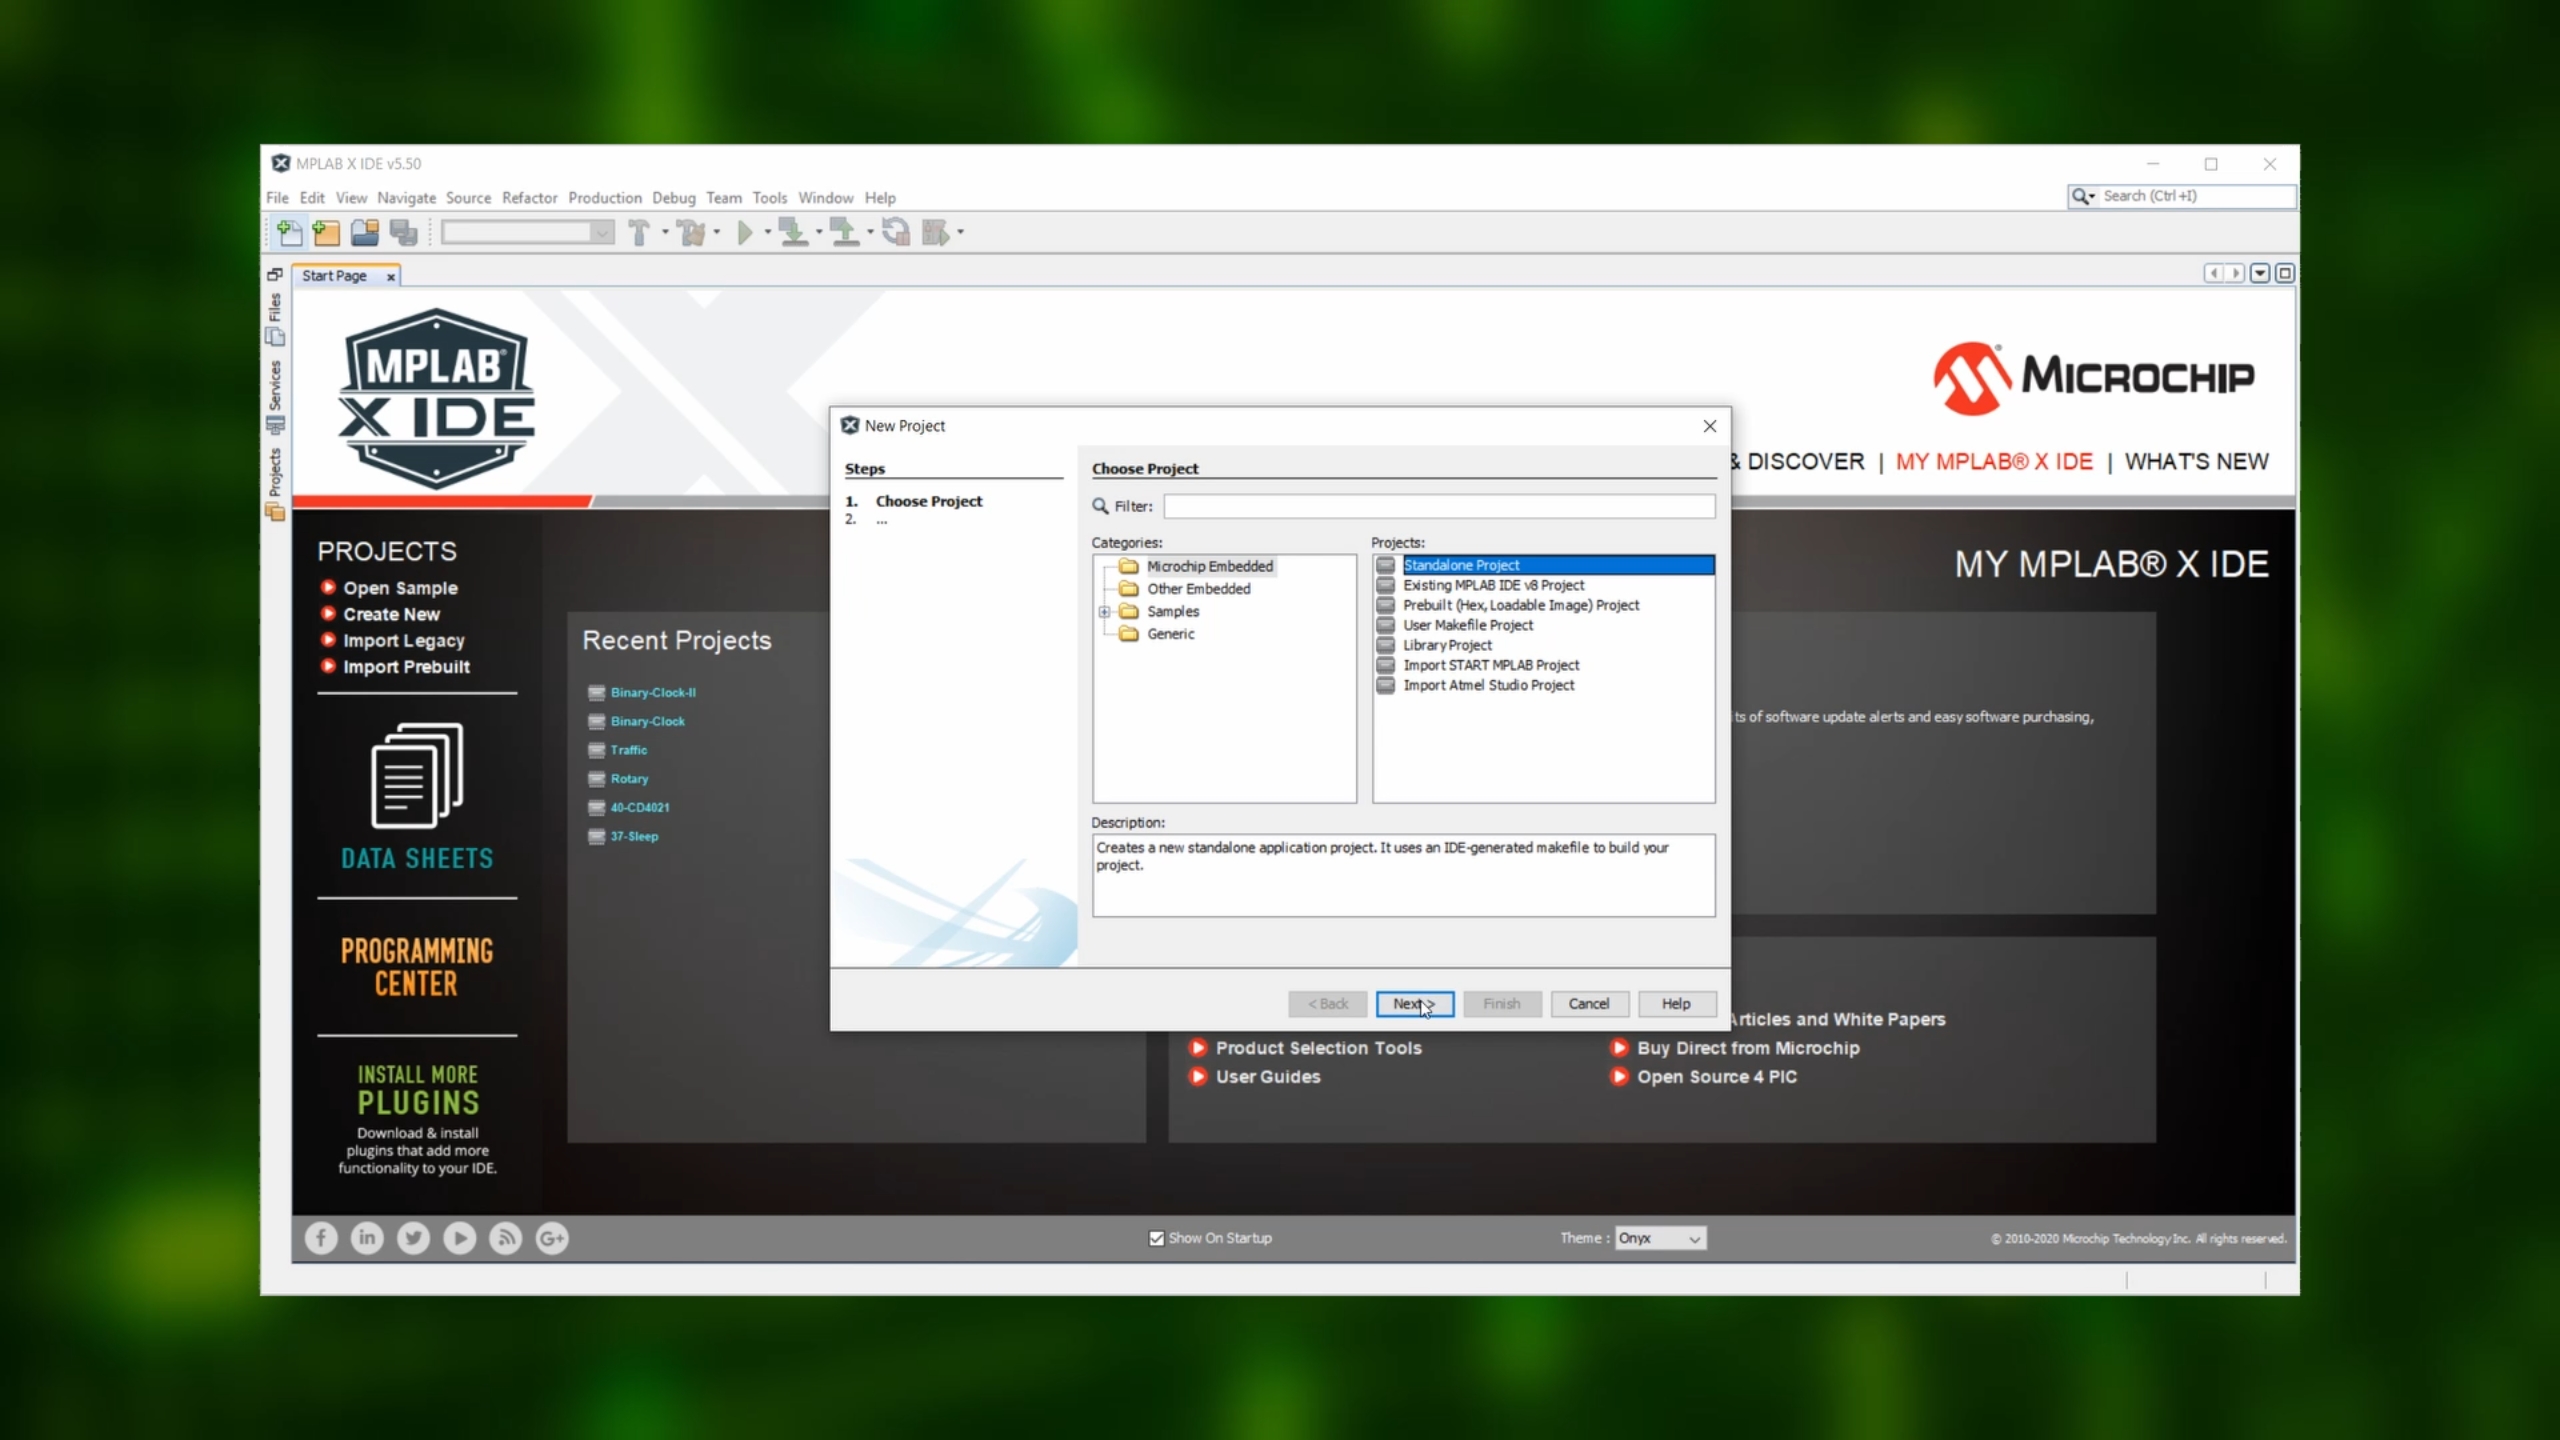The image size is (2560, 1440).
Task: Click the Clean and Build icon
Action: coord(690,232)
